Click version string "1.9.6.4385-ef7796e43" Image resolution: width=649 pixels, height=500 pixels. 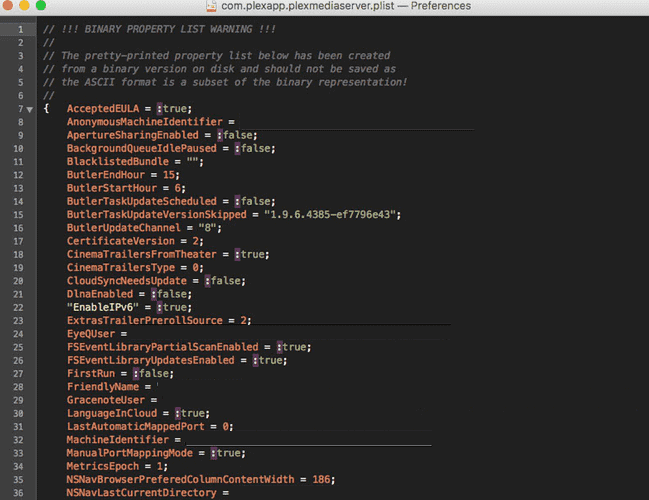click(x=330, y=214)
